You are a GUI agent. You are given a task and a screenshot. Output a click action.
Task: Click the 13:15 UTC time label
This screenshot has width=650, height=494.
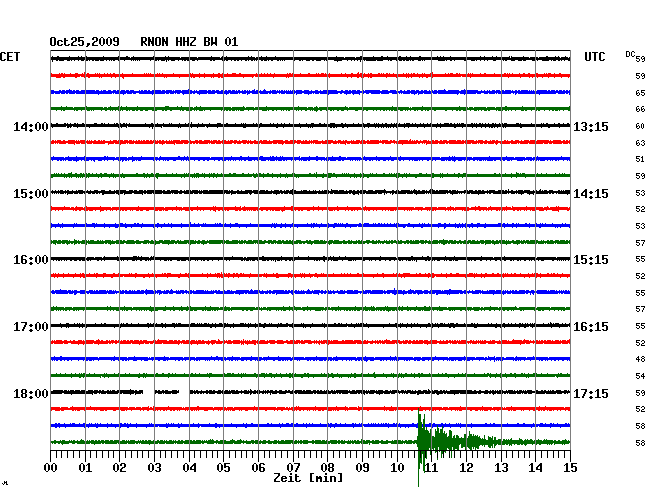point(591,126)
